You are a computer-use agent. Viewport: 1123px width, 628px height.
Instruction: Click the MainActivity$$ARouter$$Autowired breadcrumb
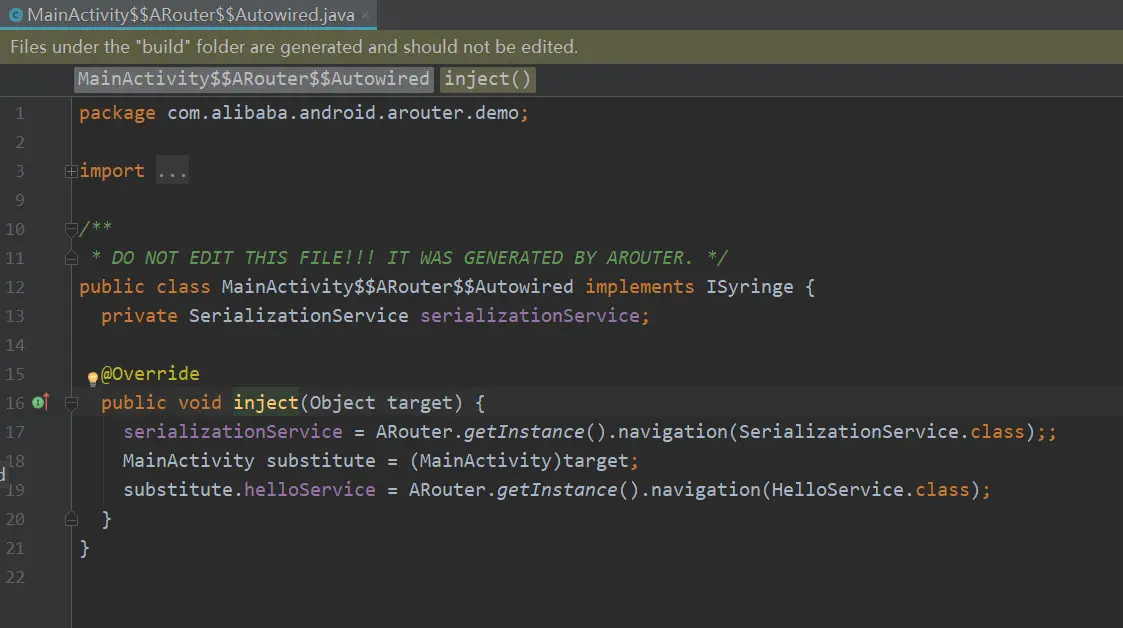coord(254,79)
